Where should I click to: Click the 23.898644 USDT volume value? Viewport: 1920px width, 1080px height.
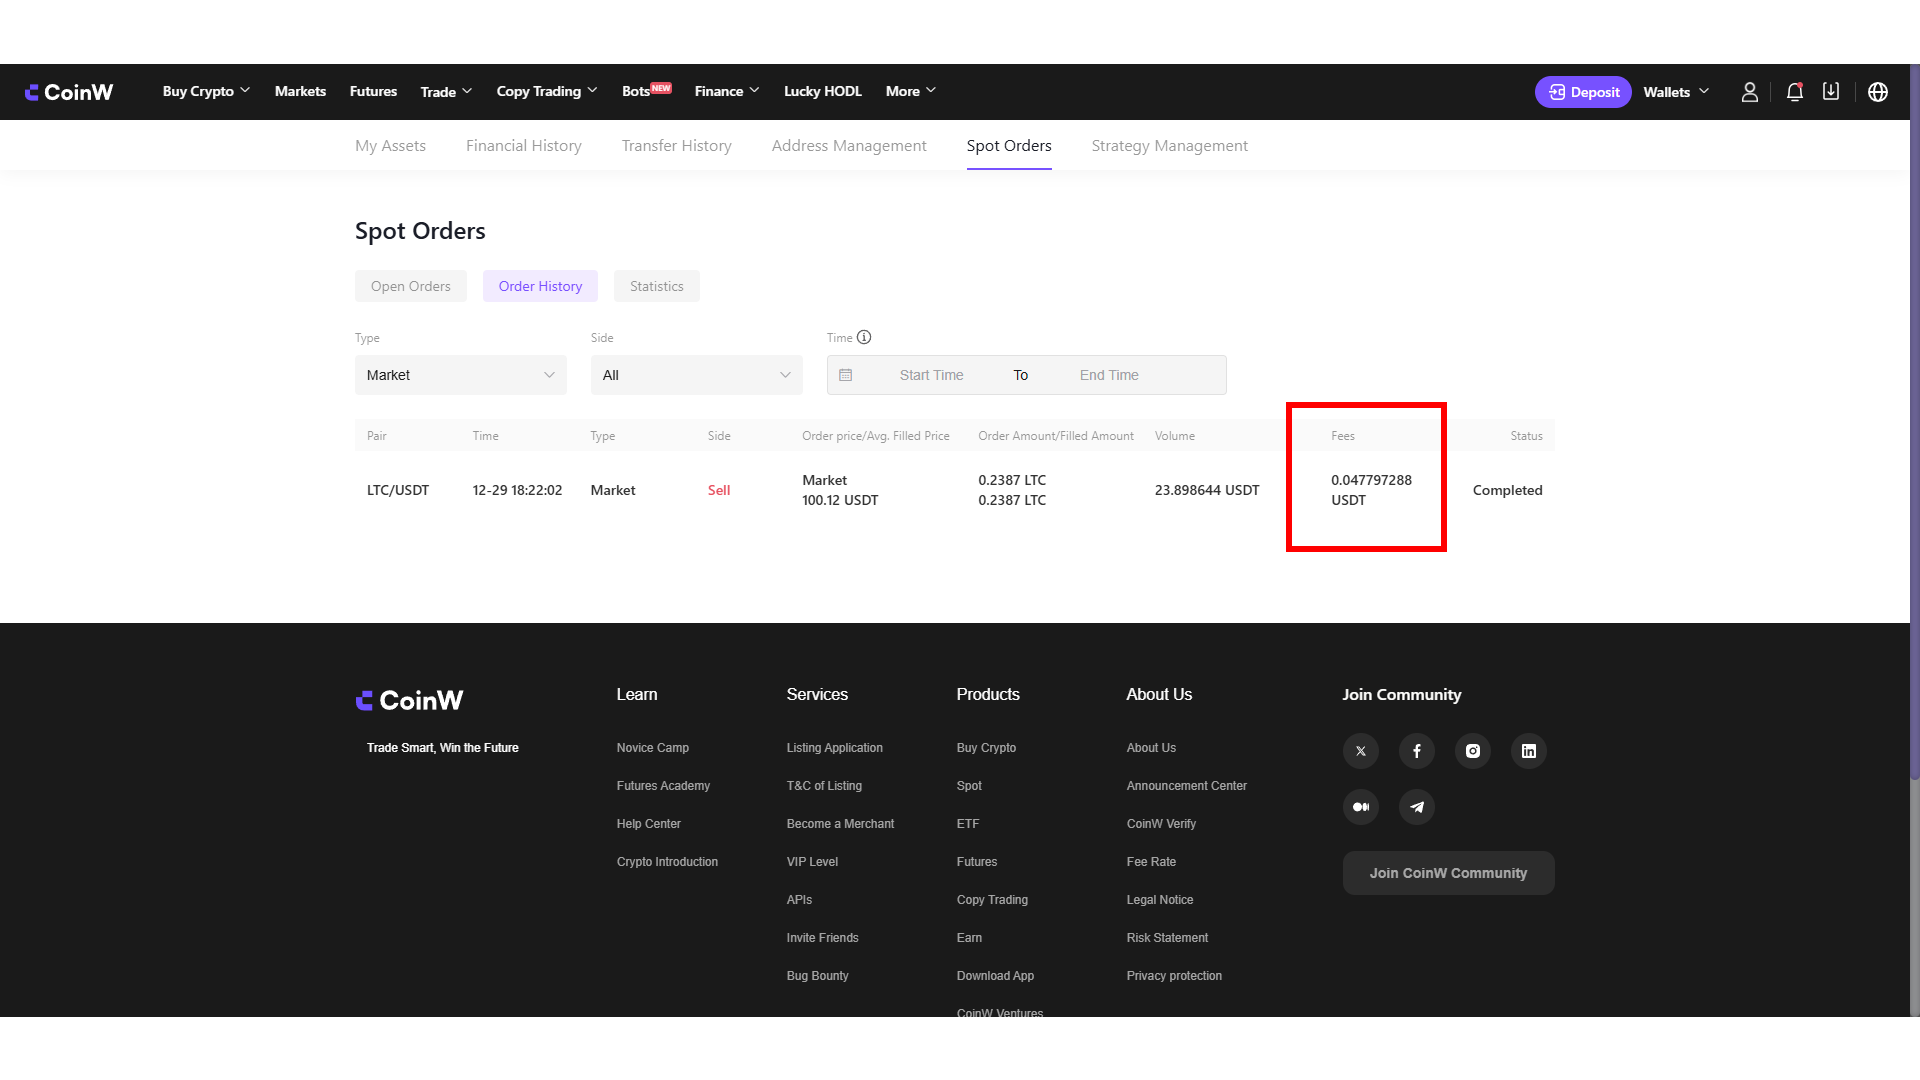tap(1207, 490)
